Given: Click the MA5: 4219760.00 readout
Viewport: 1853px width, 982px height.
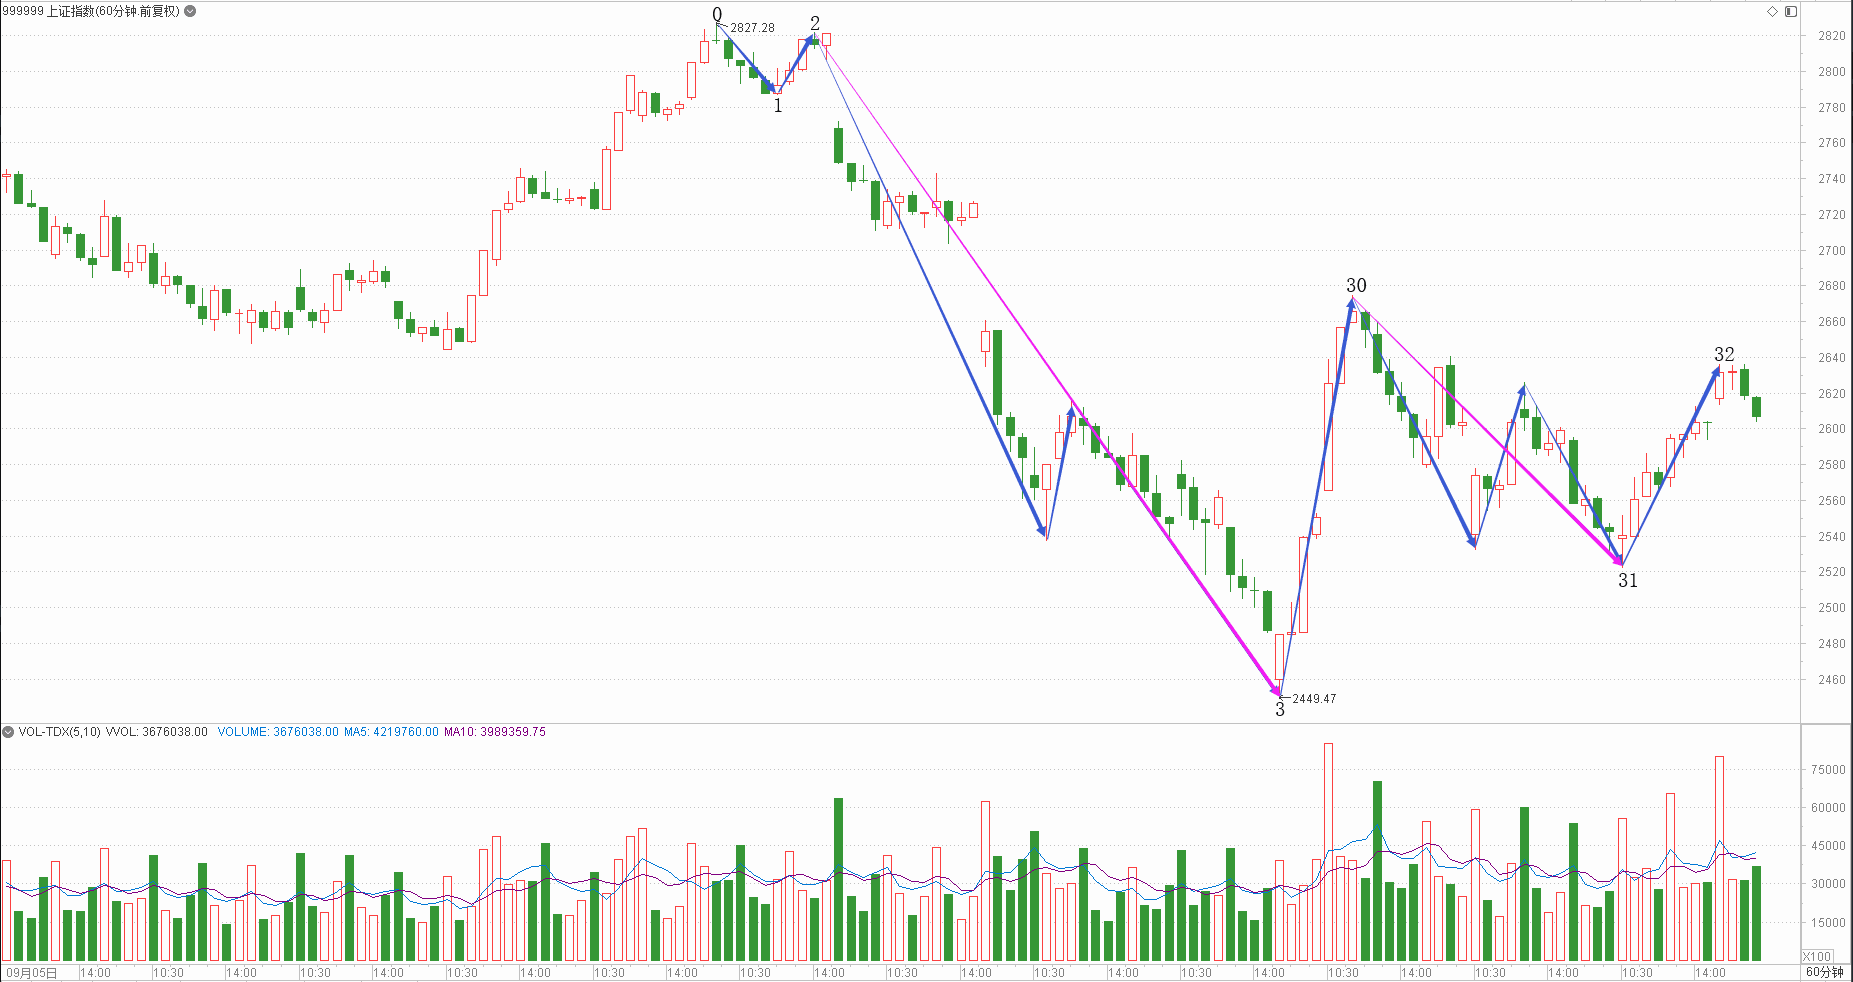Looking at the screenshot, I should [x=391, y=732].
